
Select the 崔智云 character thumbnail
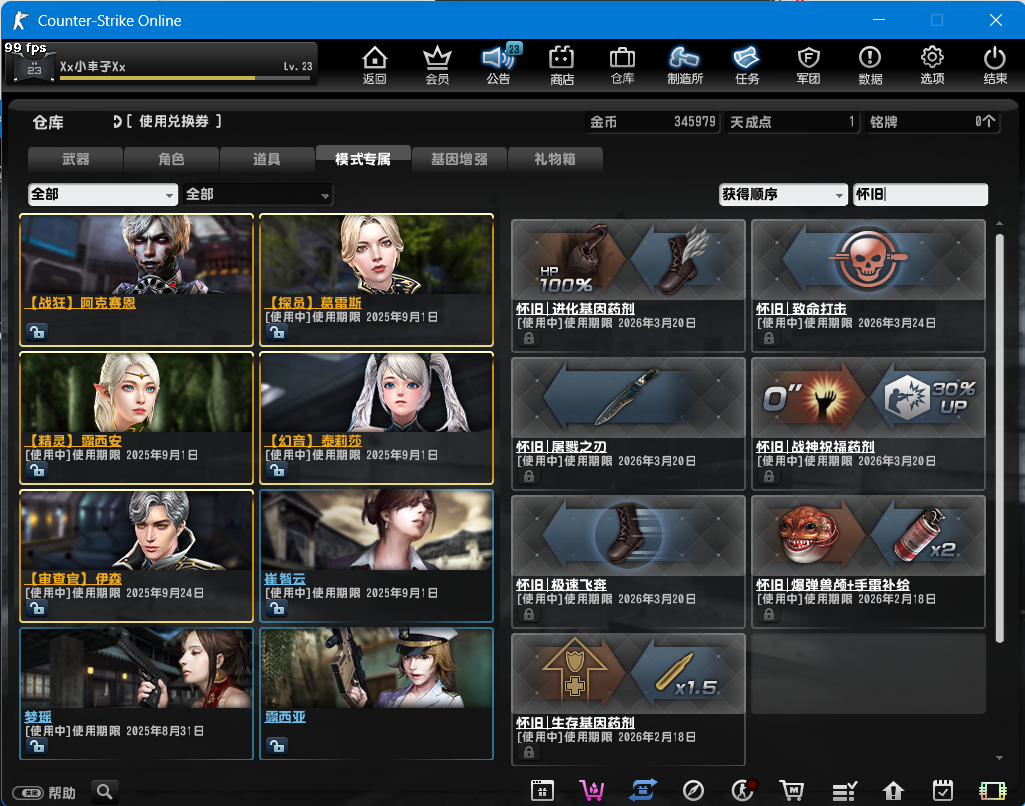(377, 530)
